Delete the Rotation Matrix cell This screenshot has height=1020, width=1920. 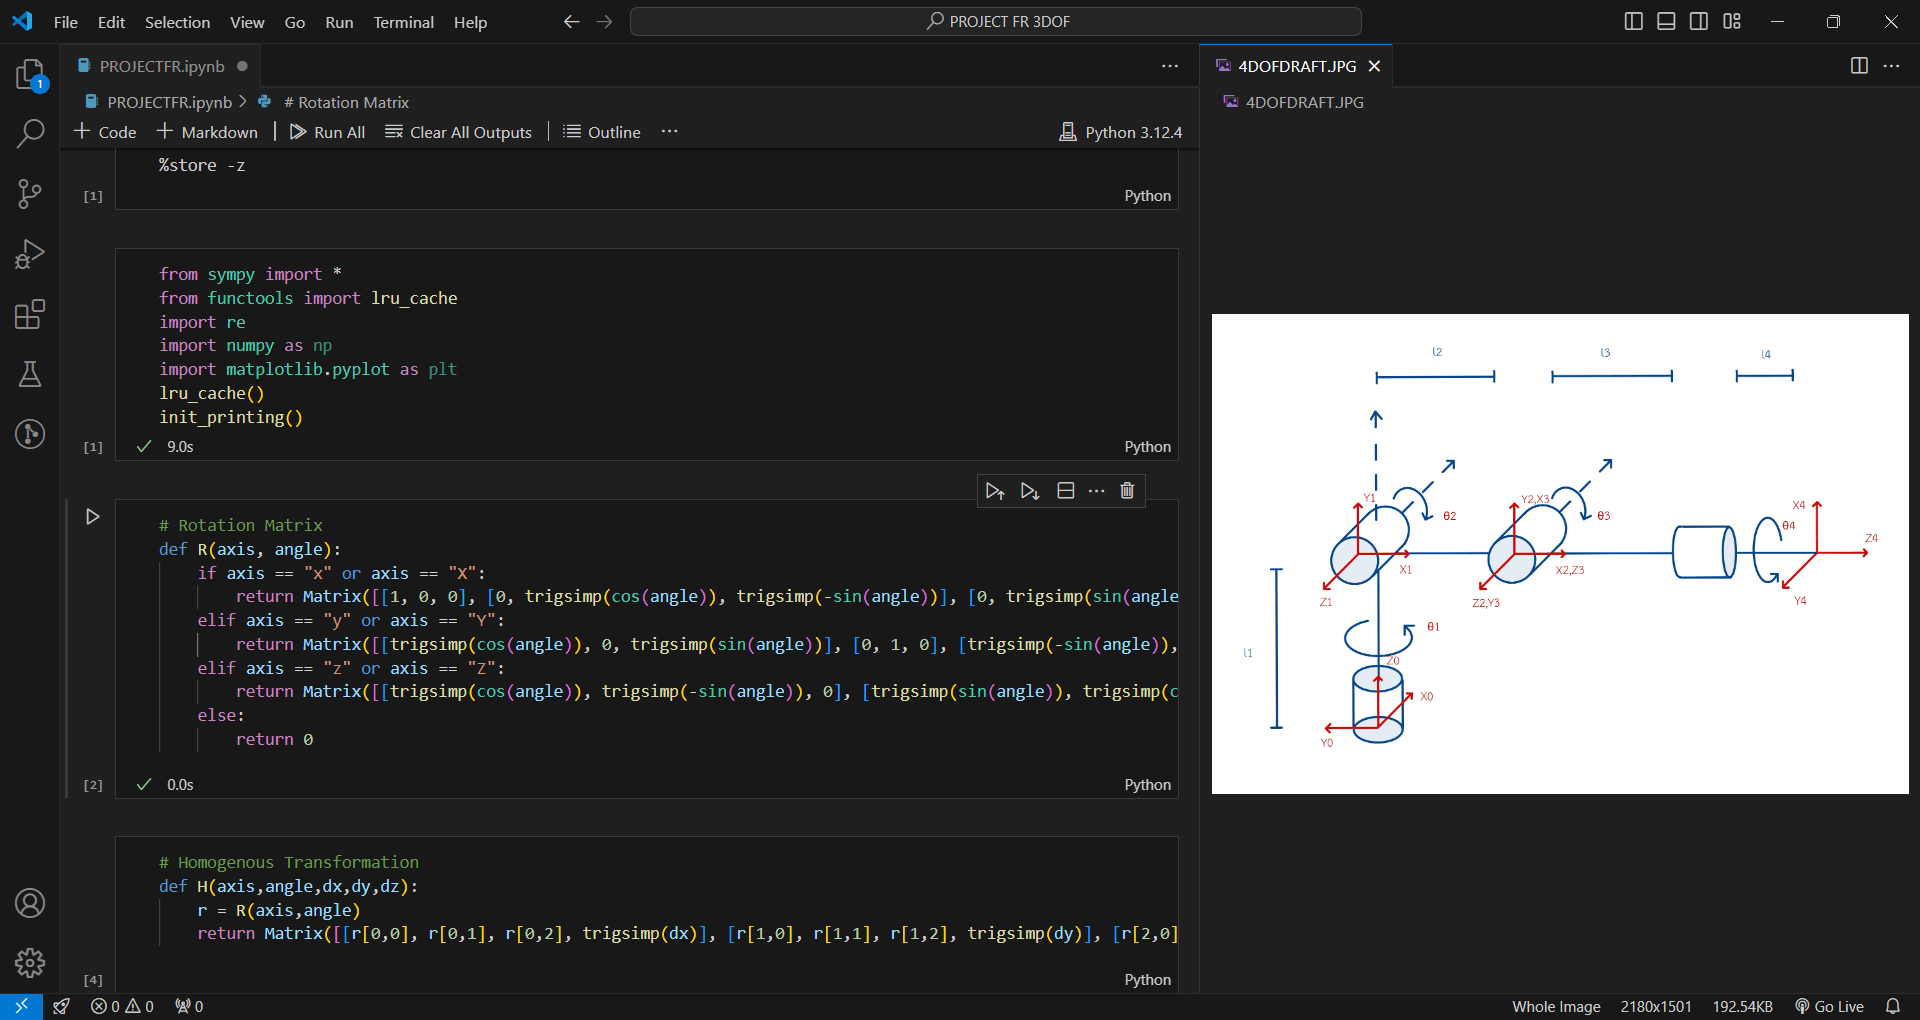tap(1127, 490)
